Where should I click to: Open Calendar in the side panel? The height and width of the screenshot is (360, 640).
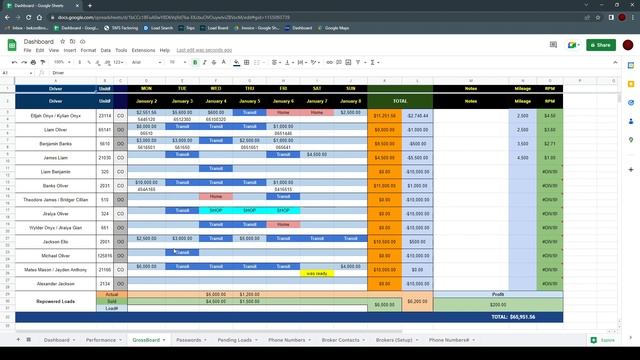tap(631, 65)
